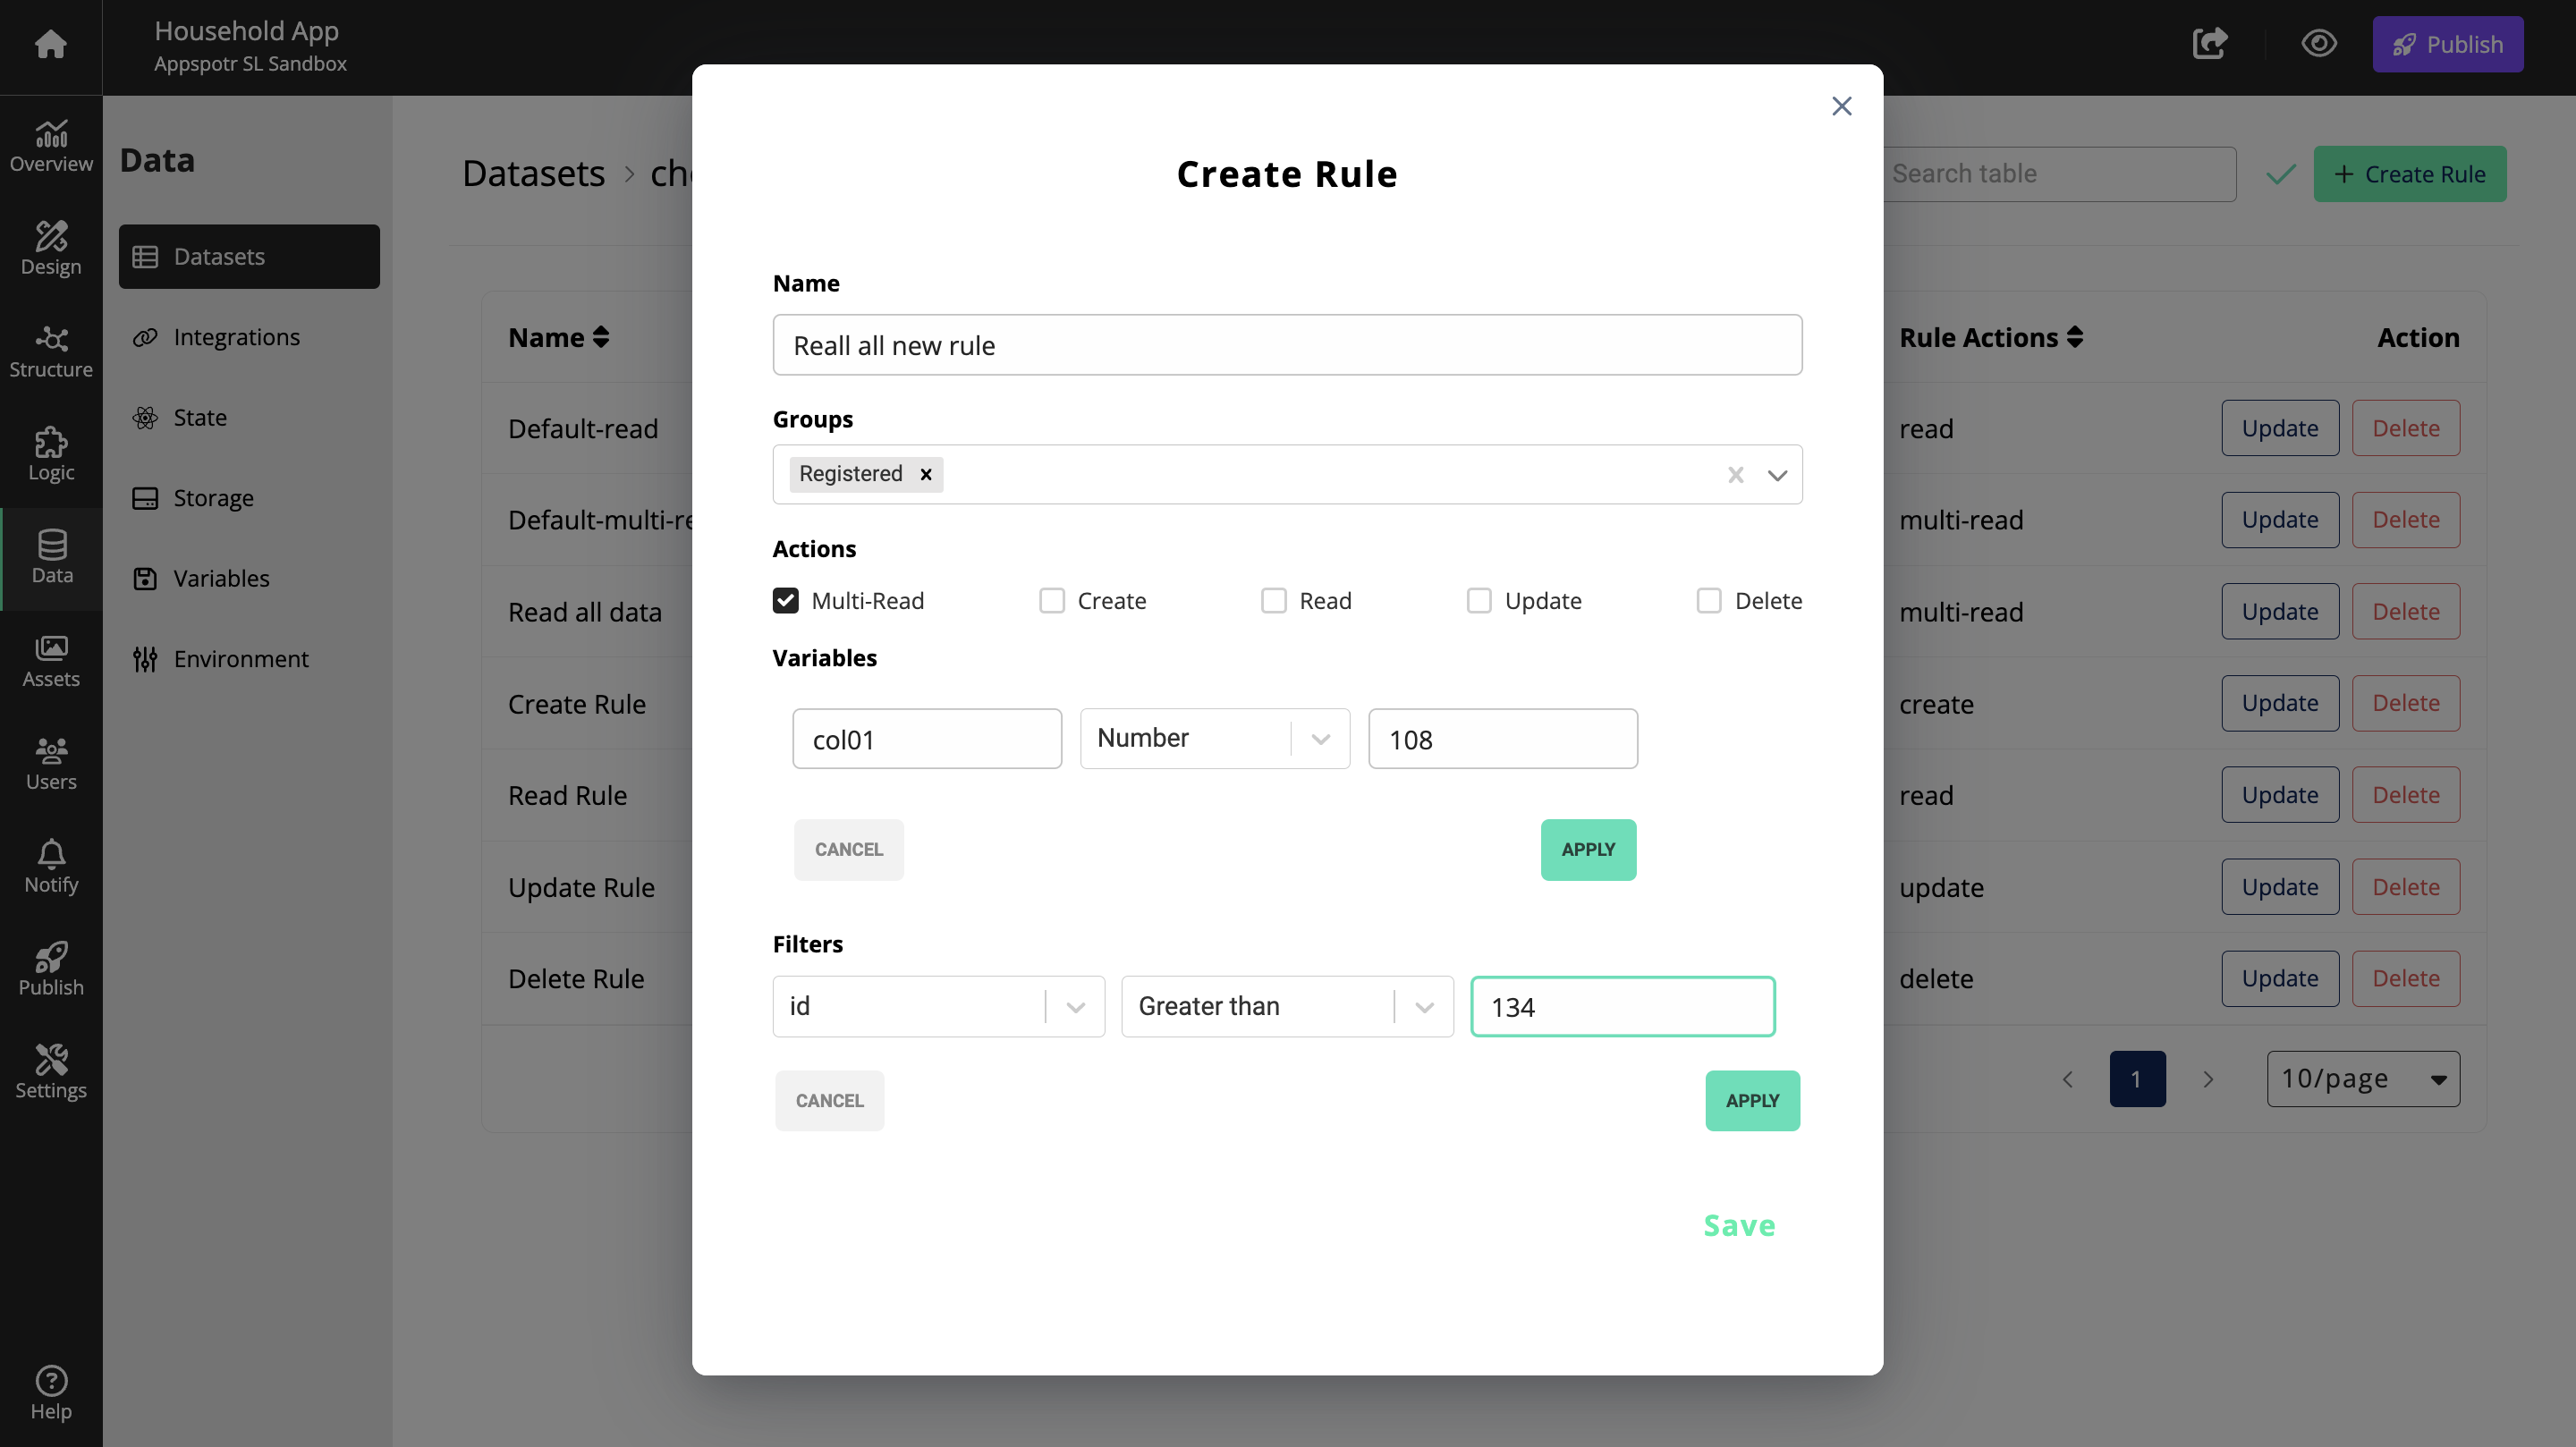
Task: Apply the variable col01
Action: (1588, 850)
